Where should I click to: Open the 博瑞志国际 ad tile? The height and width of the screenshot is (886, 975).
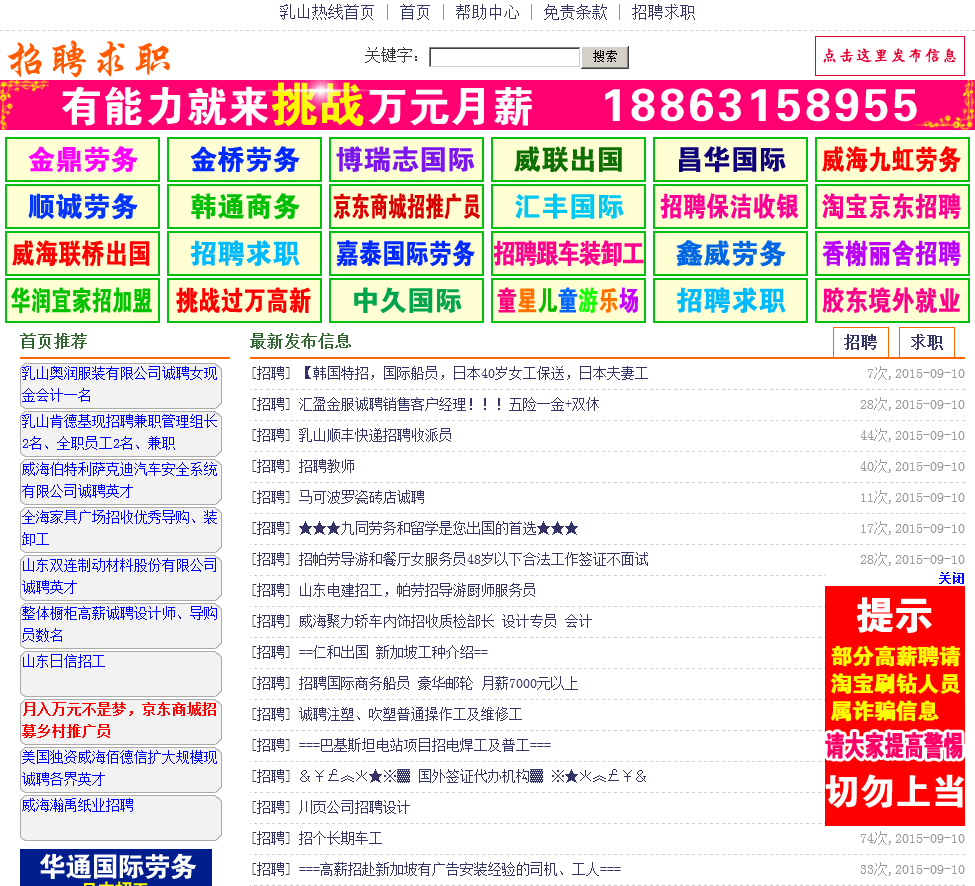407,160
